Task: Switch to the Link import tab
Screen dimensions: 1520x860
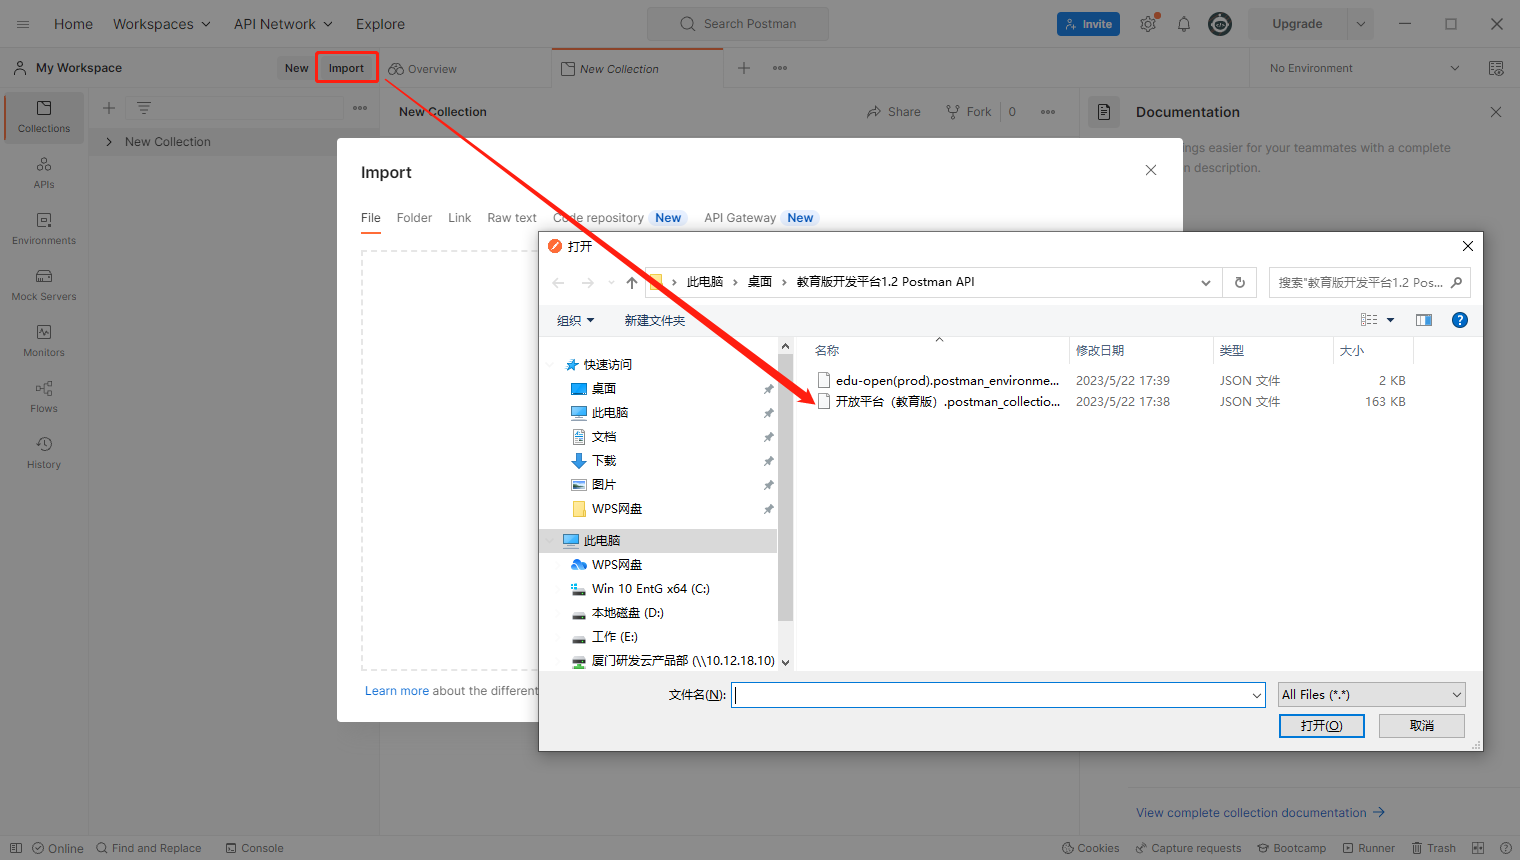Action: [x=459, y=218]
